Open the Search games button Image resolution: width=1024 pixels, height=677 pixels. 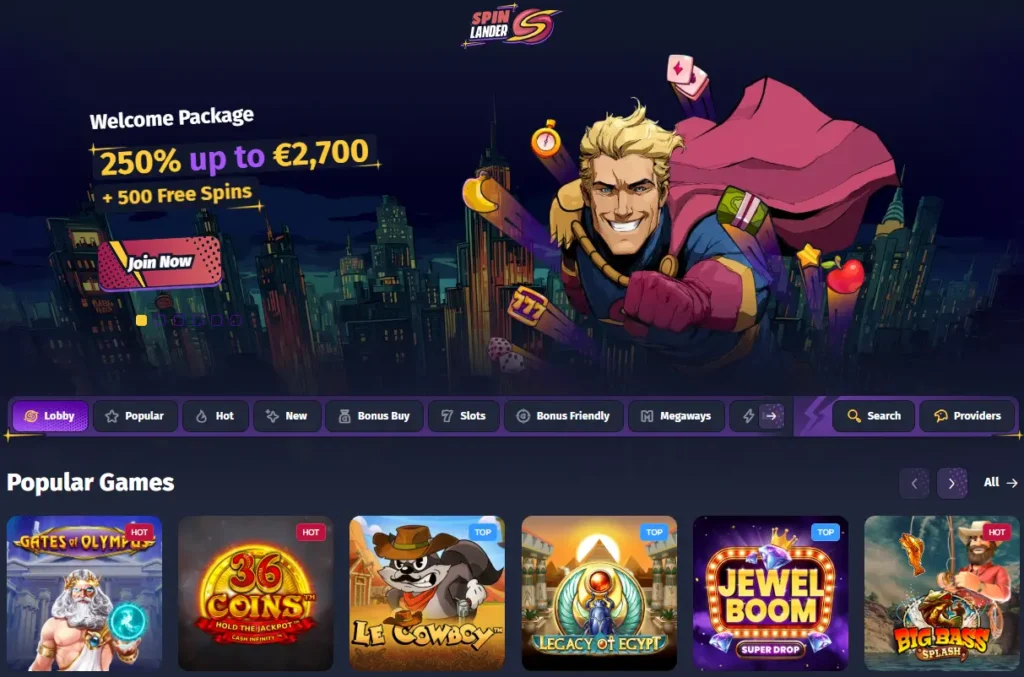click(873, 416)
